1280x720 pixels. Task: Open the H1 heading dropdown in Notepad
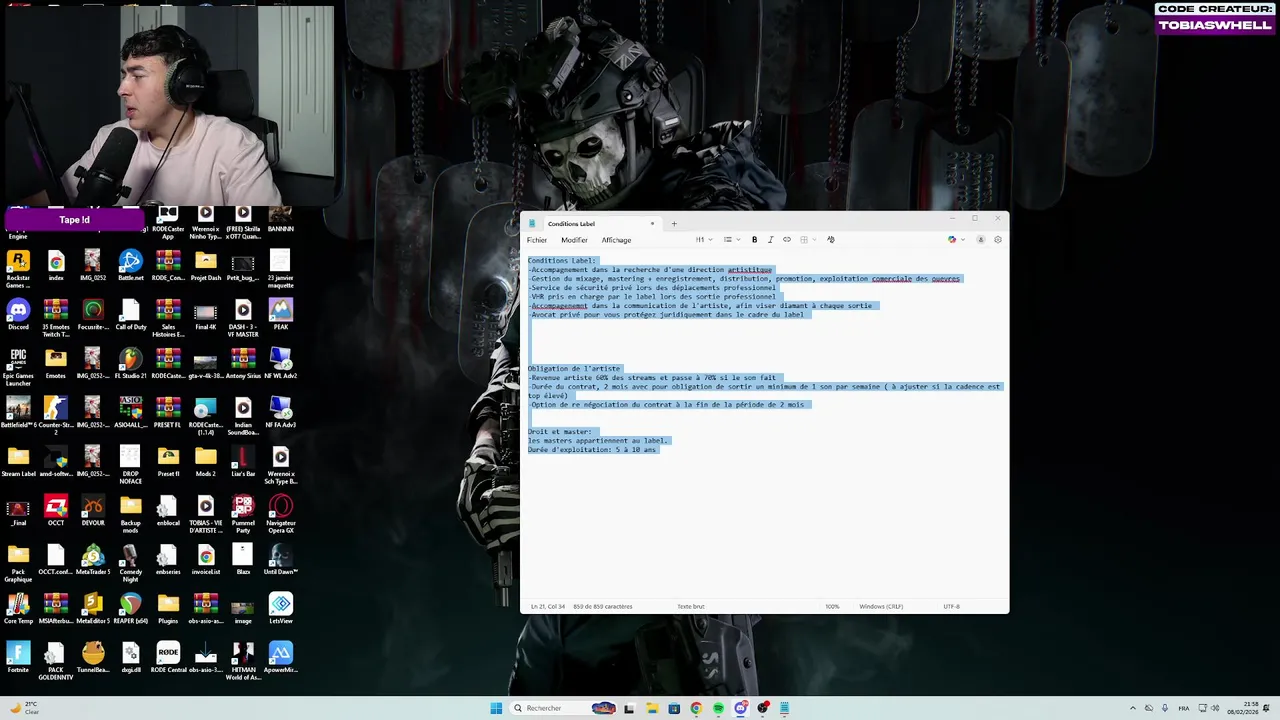(704, 240)
